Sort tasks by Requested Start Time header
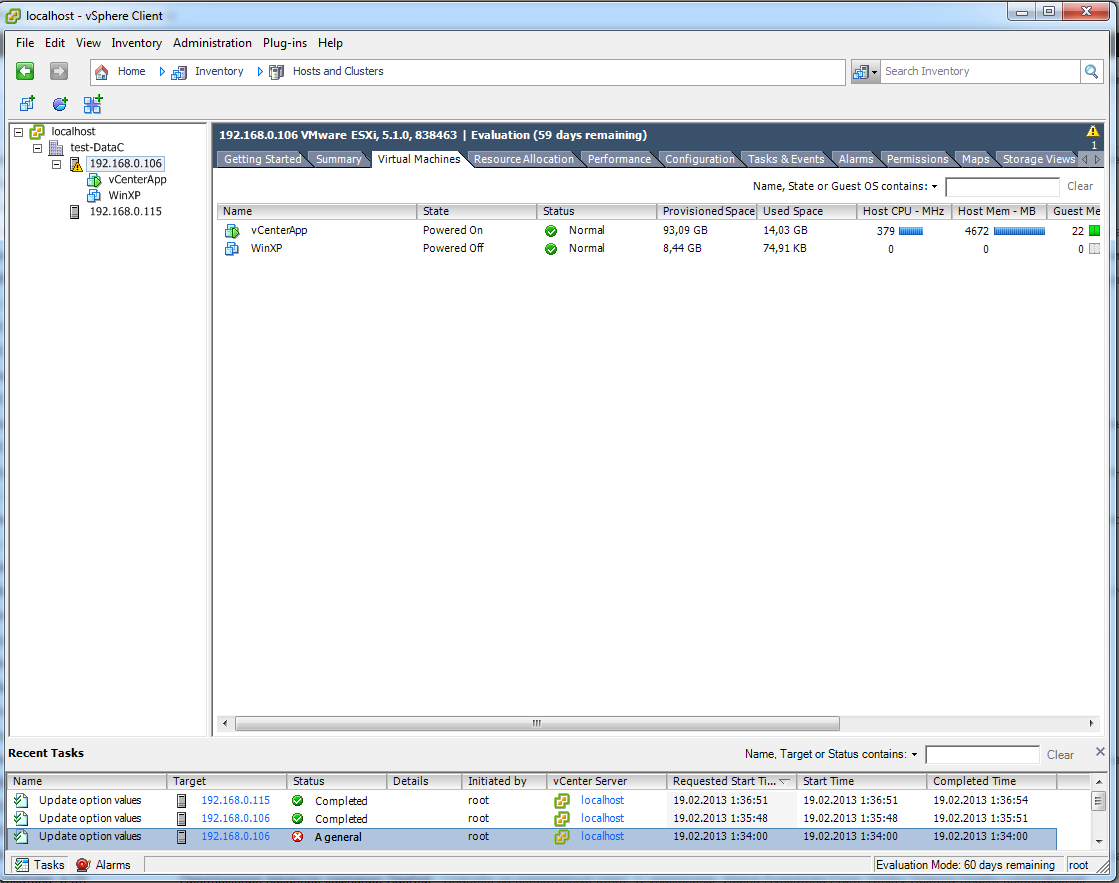Viewport: 1119px width, 883px height. [x=731, y=782]
